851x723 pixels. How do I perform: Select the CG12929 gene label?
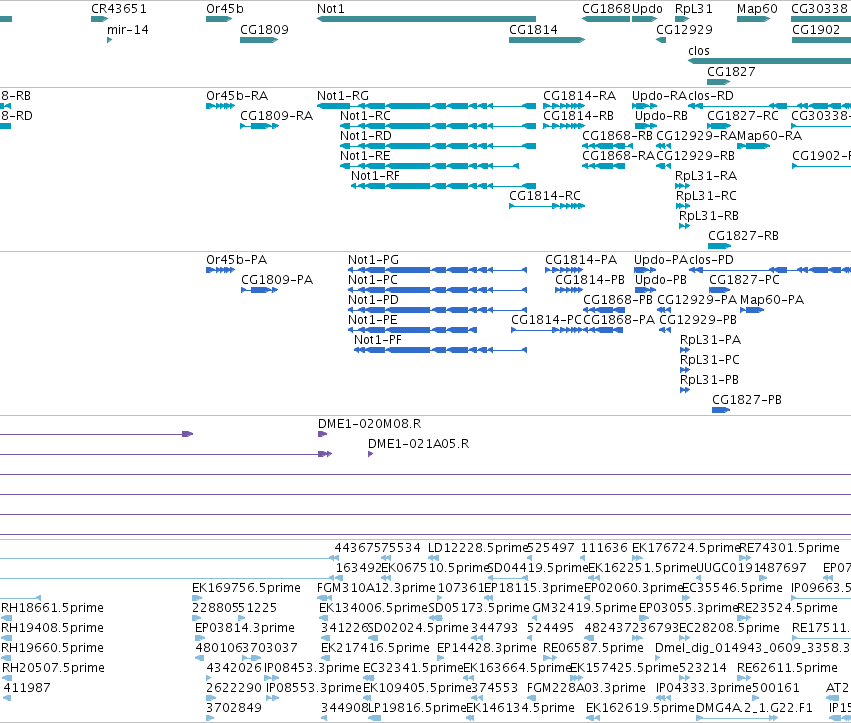click(x=684, y=29)
